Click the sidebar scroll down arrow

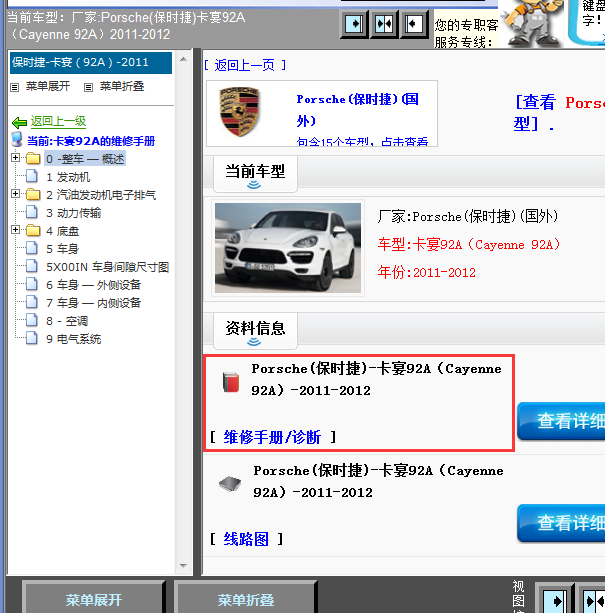point(183,566)
